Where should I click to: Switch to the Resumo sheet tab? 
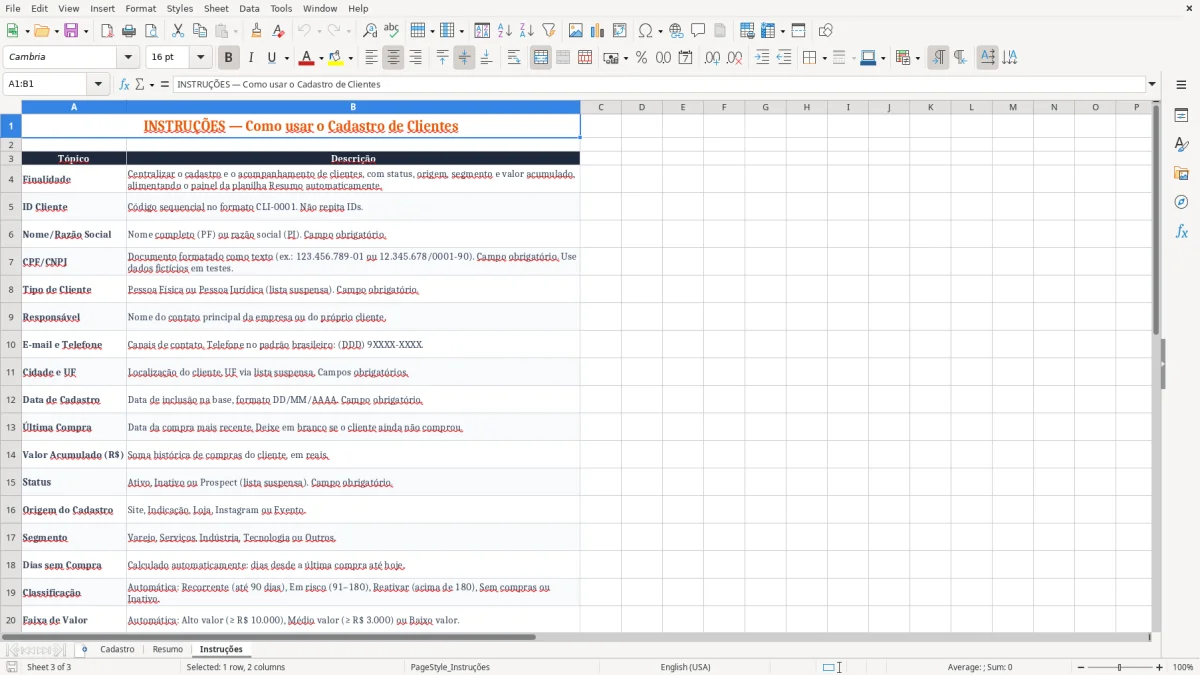(167, 650)
